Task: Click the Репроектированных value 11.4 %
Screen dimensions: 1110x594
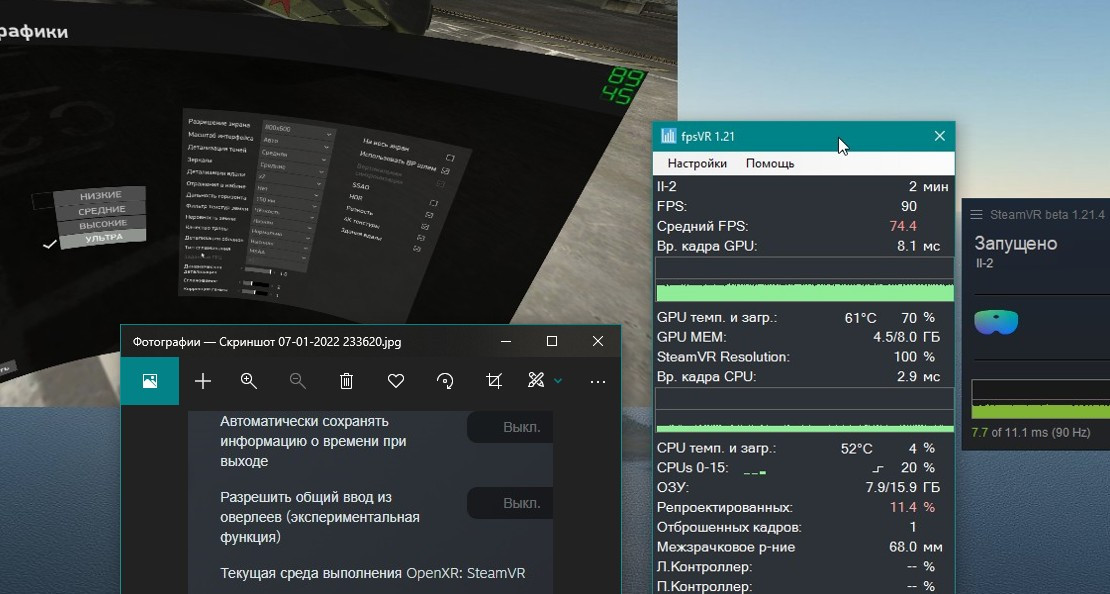Action: pyautogui.click(x=912, y=507)
